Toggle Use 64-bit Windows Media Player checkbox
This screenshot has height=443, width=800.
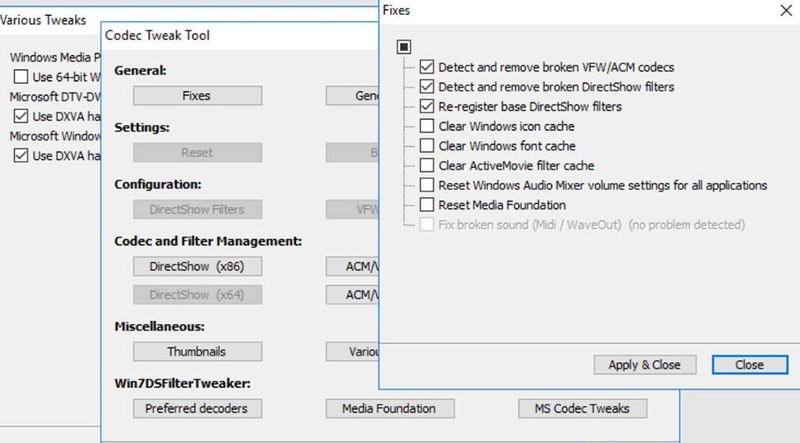click(x=21, y=77)
